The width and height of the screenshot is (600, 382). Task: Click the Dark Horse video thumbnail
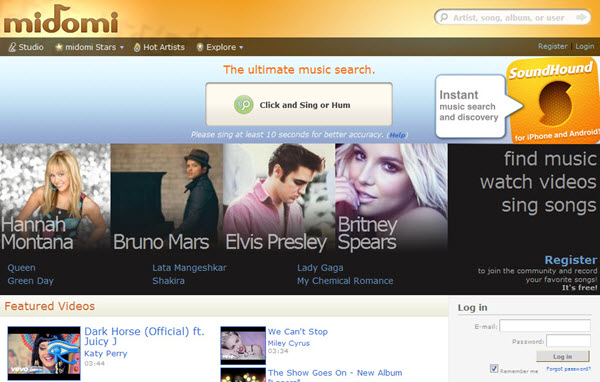(44, 353)
